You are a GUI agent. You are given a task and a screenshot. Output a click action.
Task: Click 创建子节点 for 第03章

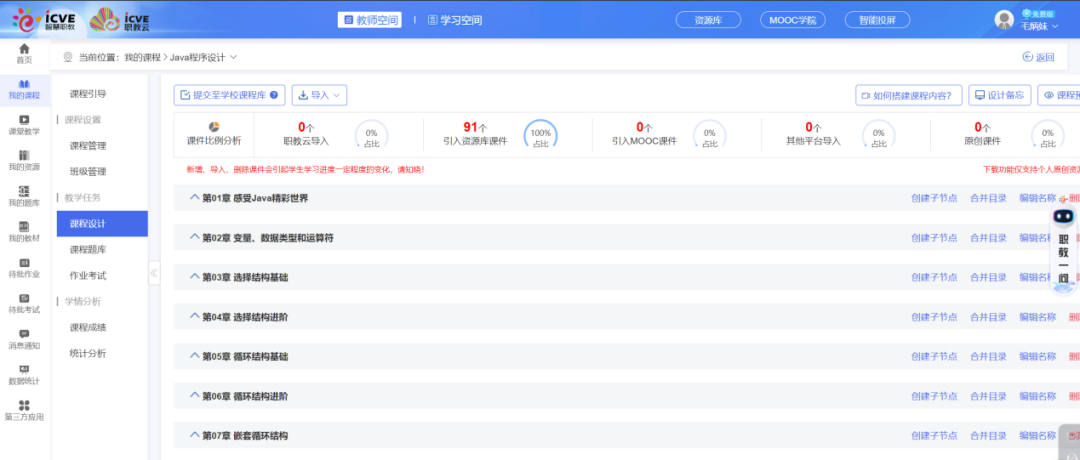[934, 277]
